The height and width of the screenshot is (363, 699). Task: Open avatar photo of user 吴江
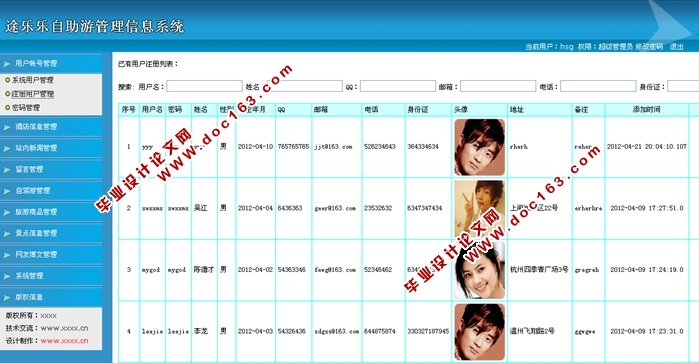(x=480, y=209)
